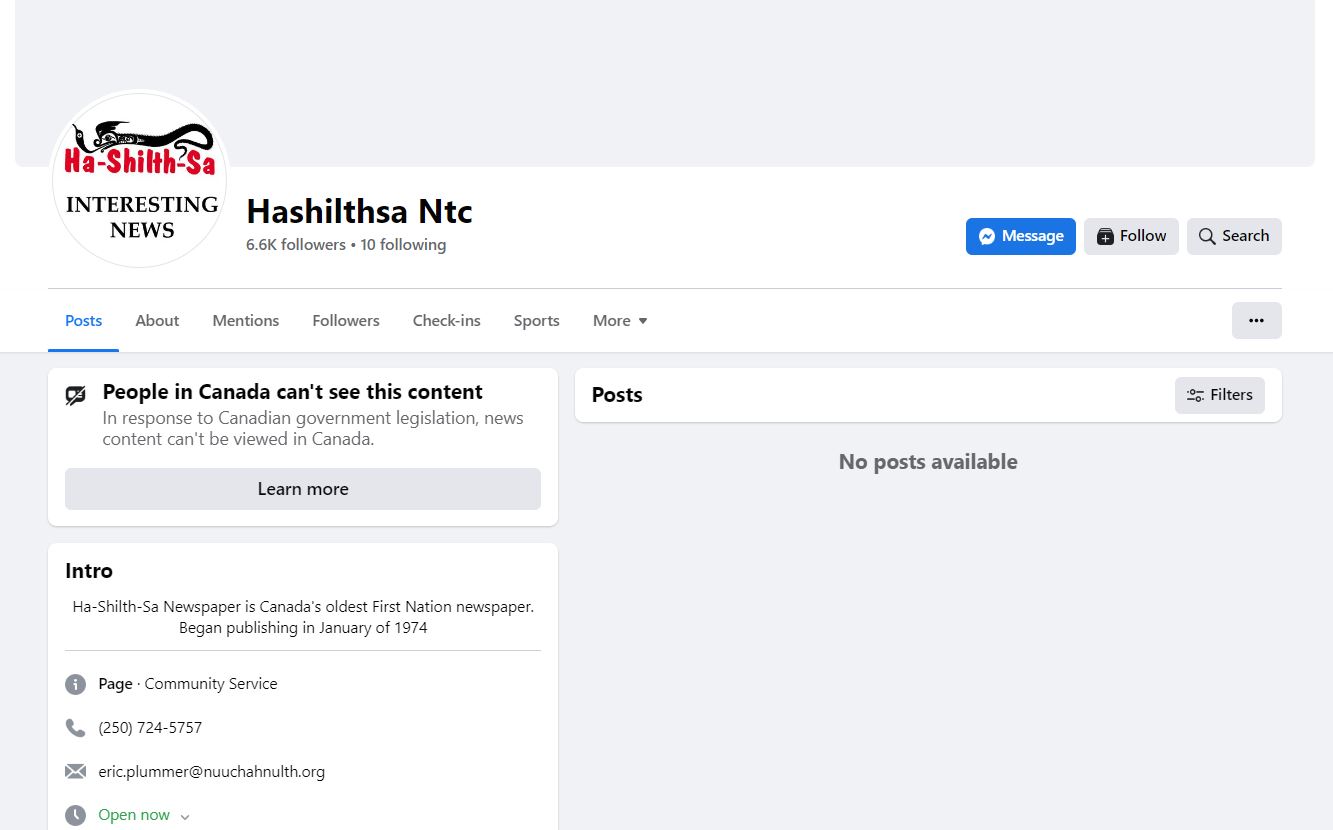This screenshot has width=1333, height=830.
Task: Click the magnifying glass Search icon
Action: [x=1207, y=237]
